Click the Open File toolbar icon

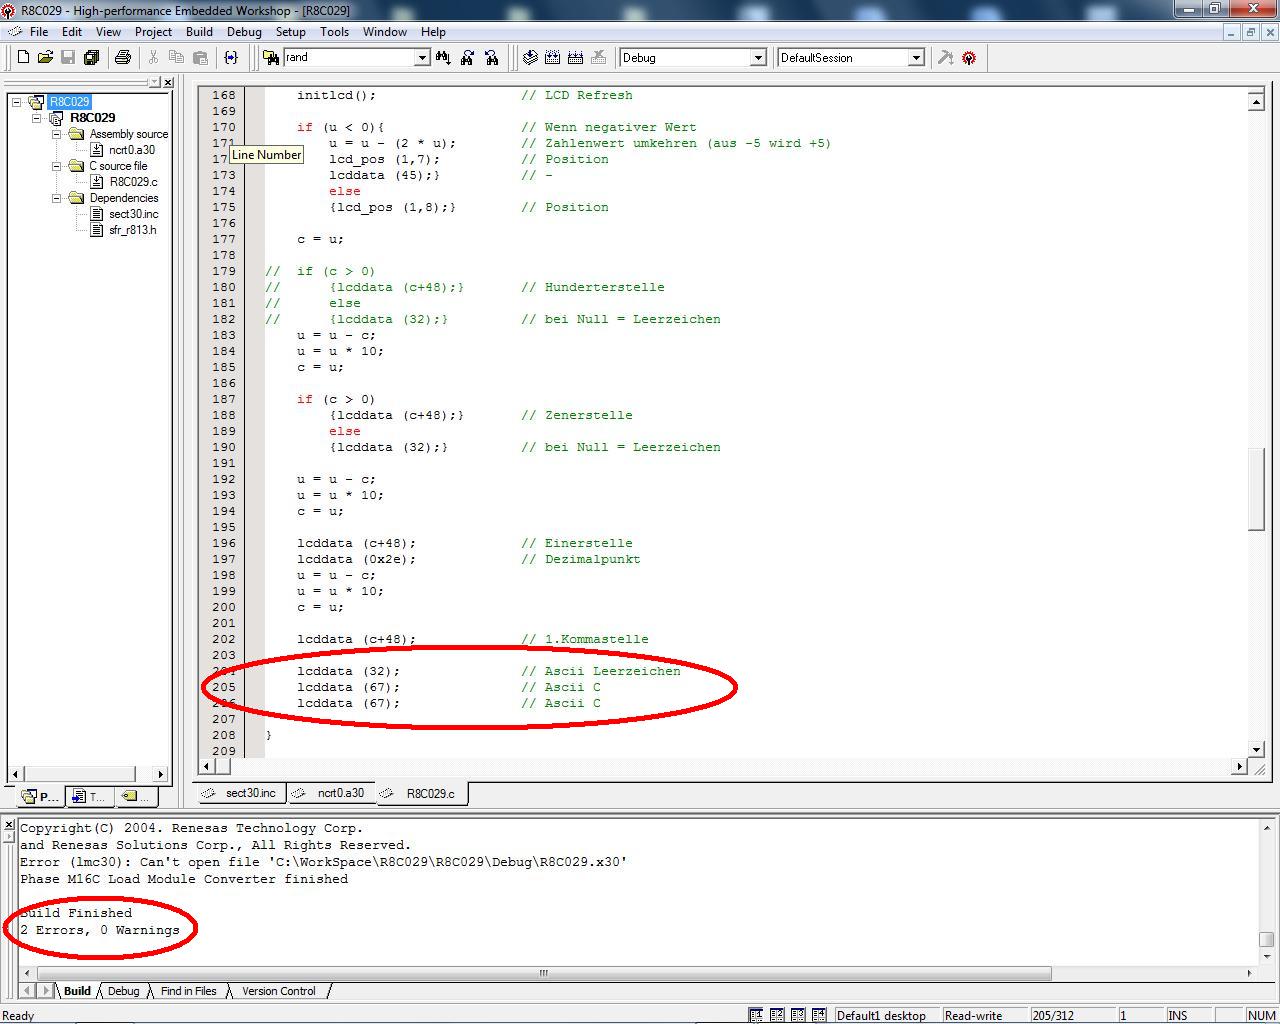[x=45, y=58]
